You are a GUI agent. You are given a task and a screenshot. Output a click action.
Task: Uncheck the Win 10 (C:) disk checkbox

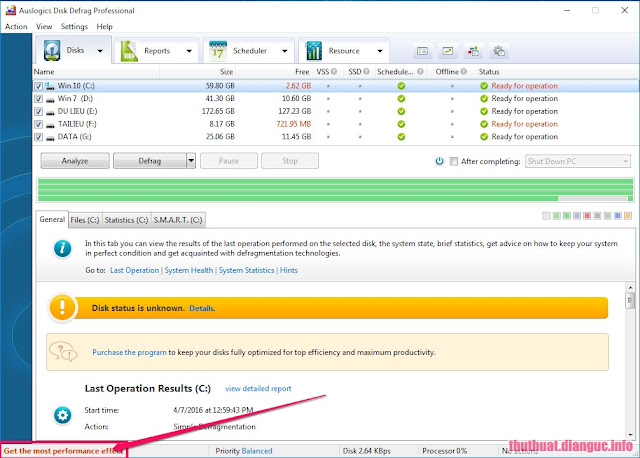(x=38, y=86)
